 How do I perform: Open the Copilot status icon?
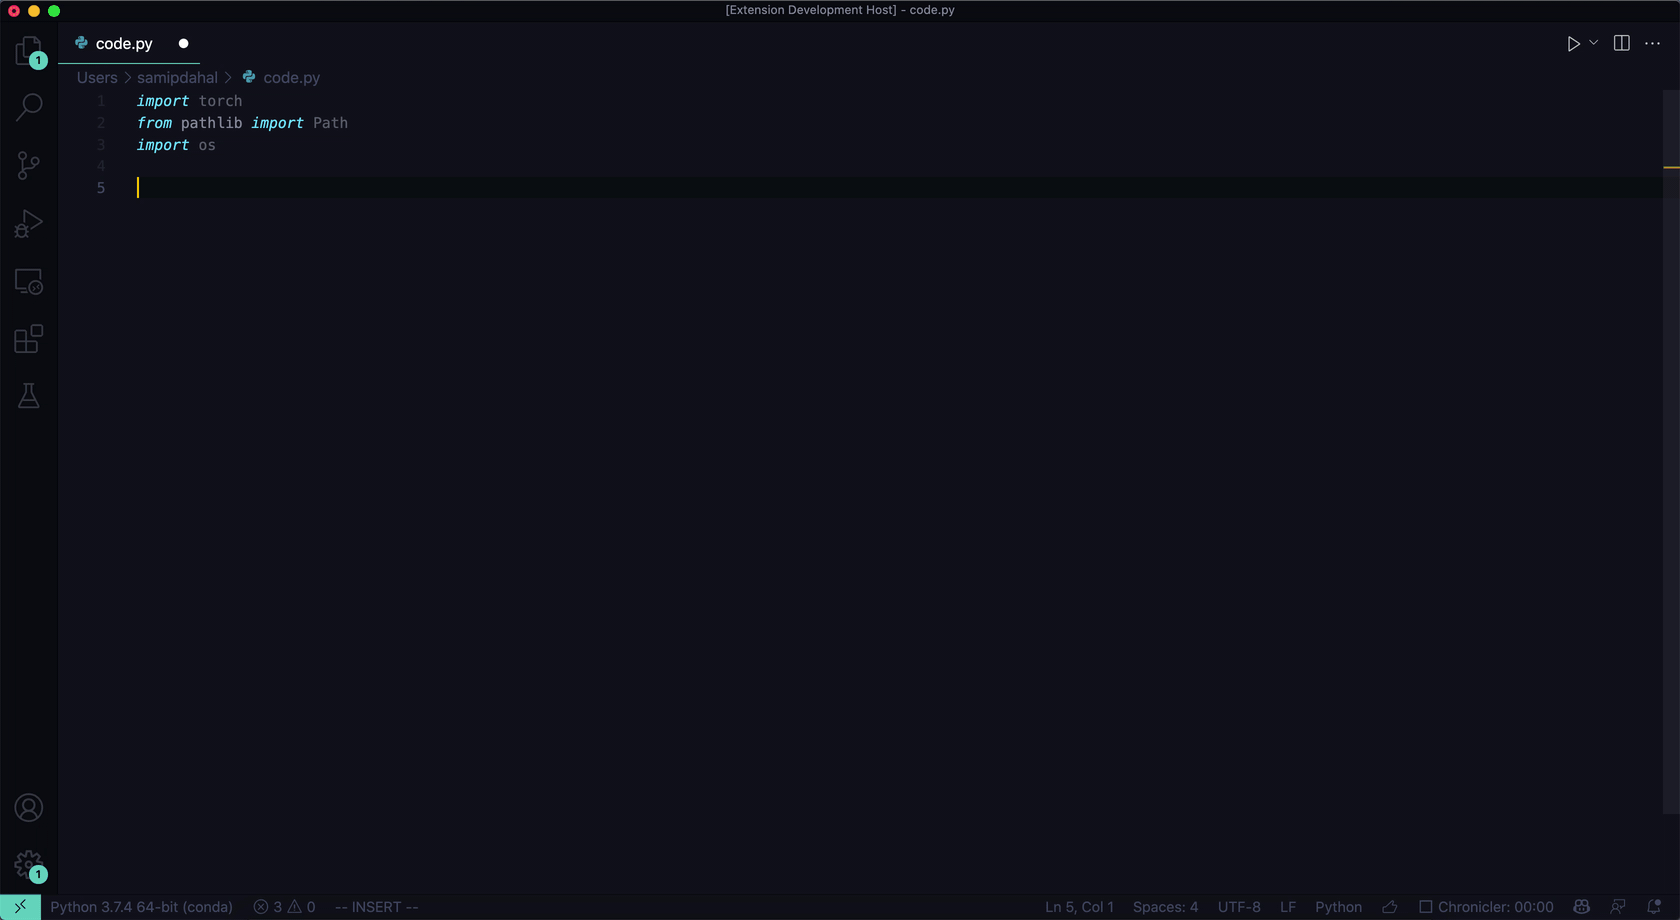1581,907
